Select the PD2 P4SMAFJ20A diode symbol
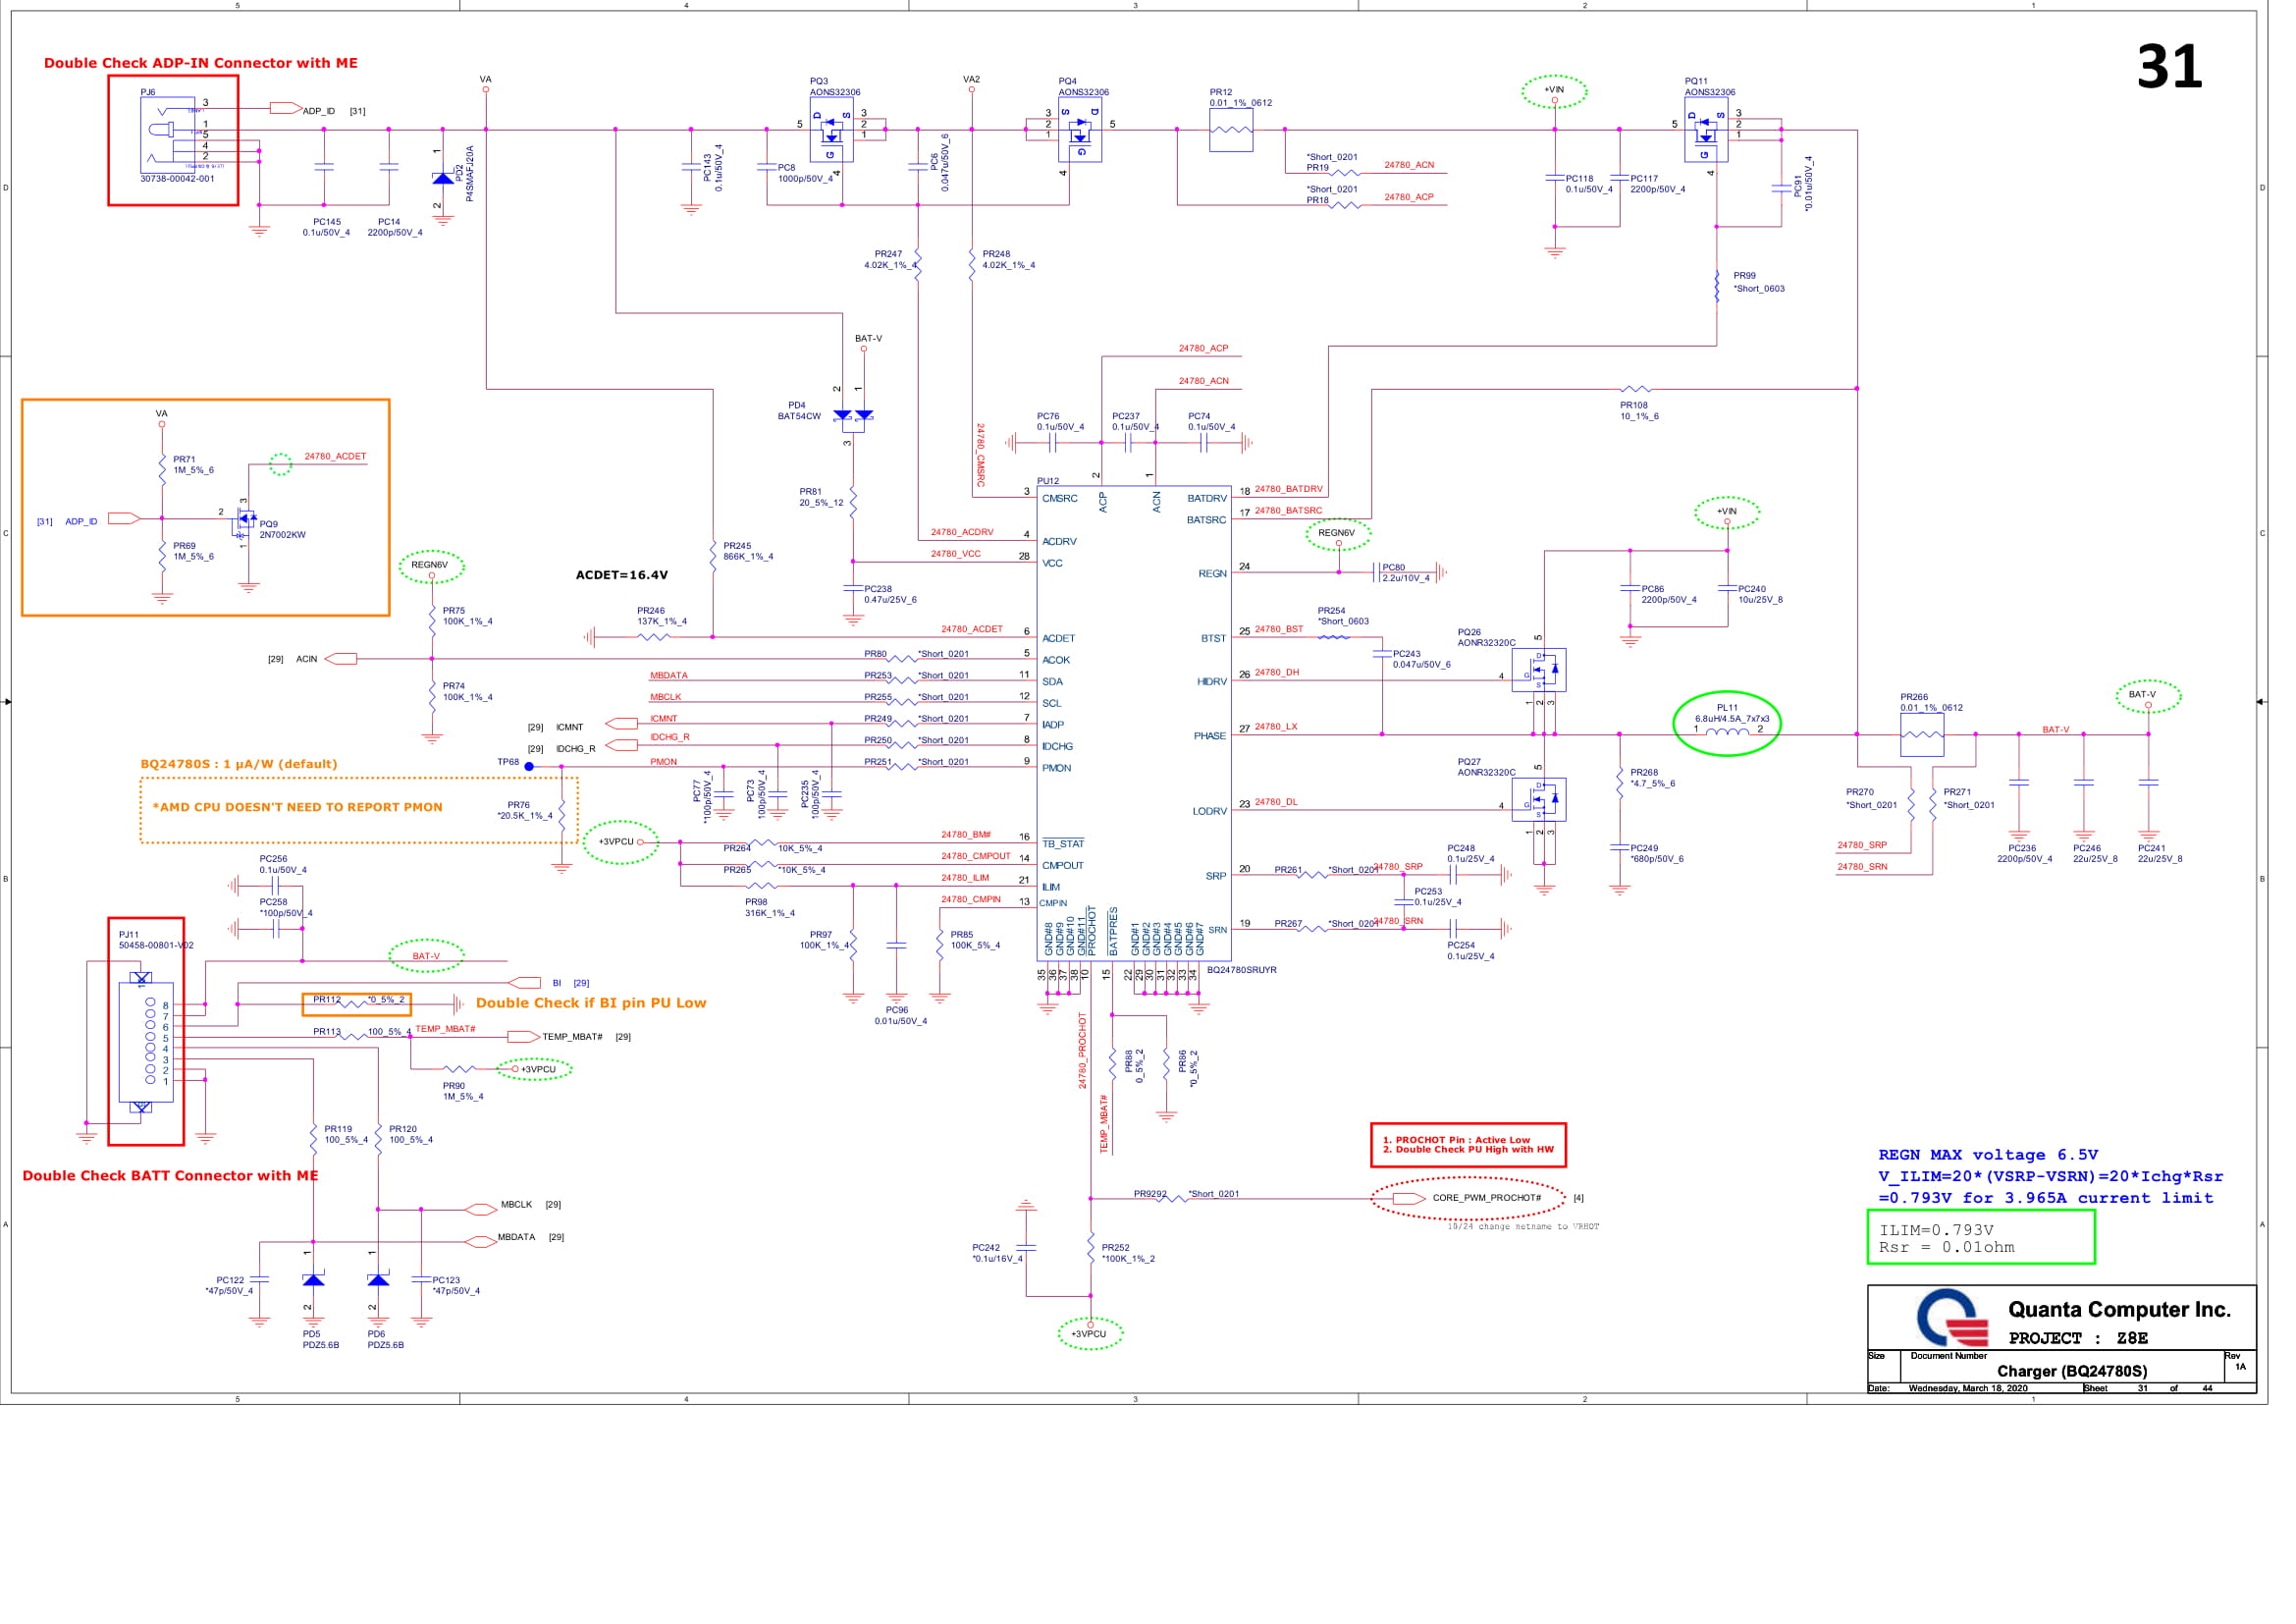 click(x=442, y=179)
